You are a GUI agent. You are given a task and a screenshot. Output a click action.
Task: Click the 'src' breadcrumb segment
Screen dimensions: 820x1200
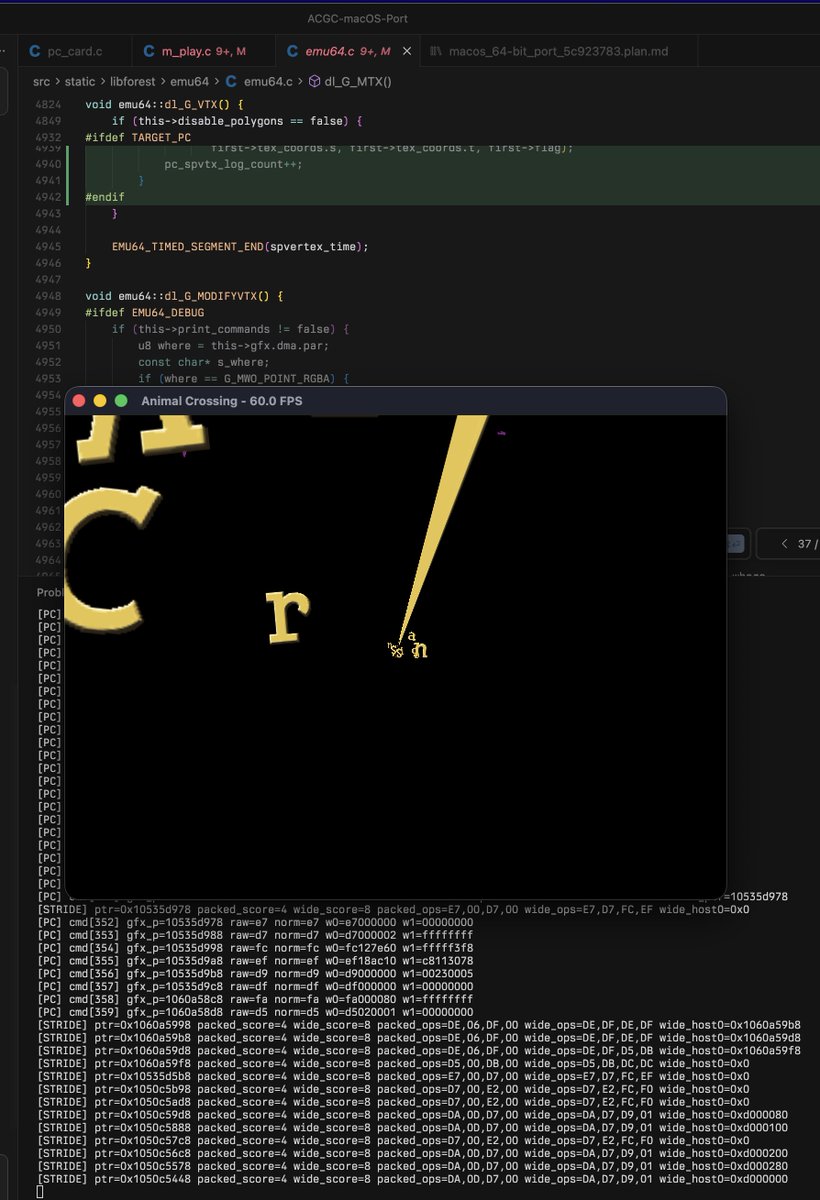[x=42, y=82]
